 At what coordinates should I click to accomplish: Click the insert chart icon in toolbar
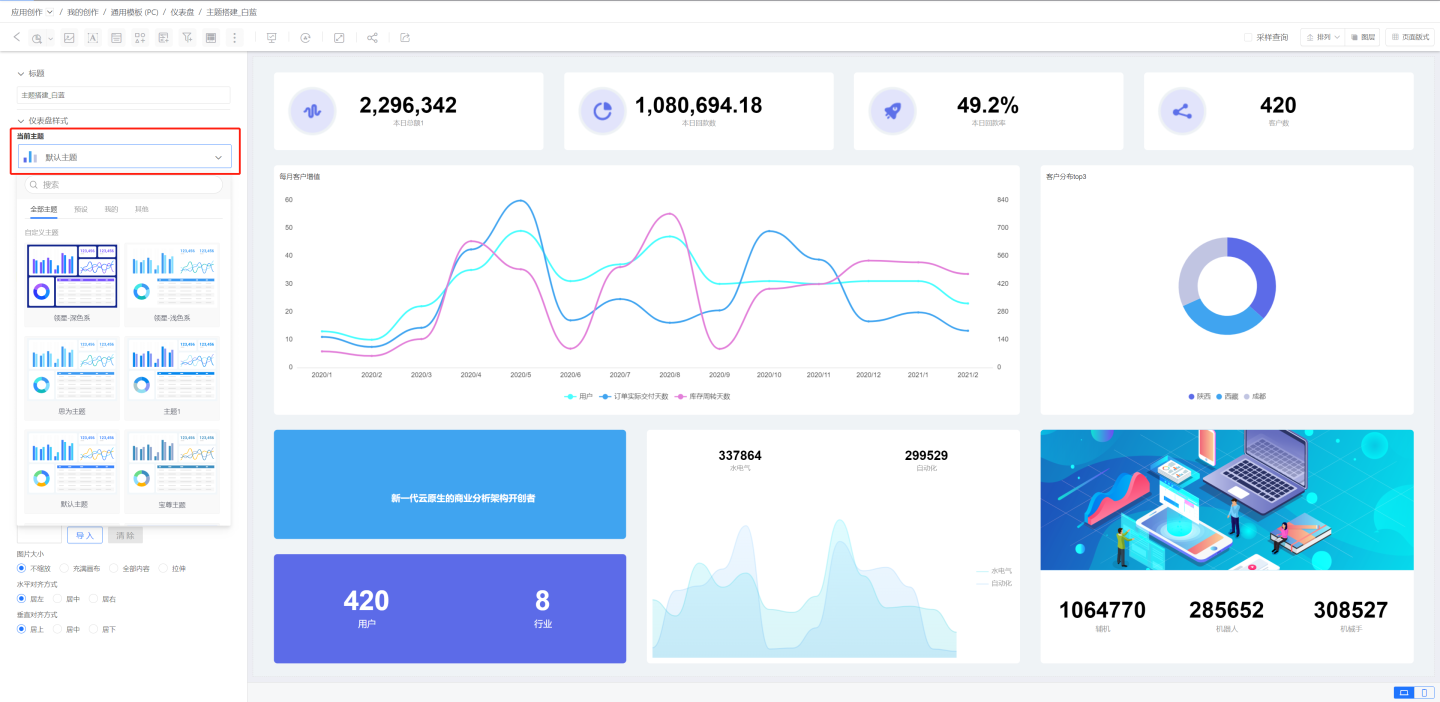click(x=69, y=37)
